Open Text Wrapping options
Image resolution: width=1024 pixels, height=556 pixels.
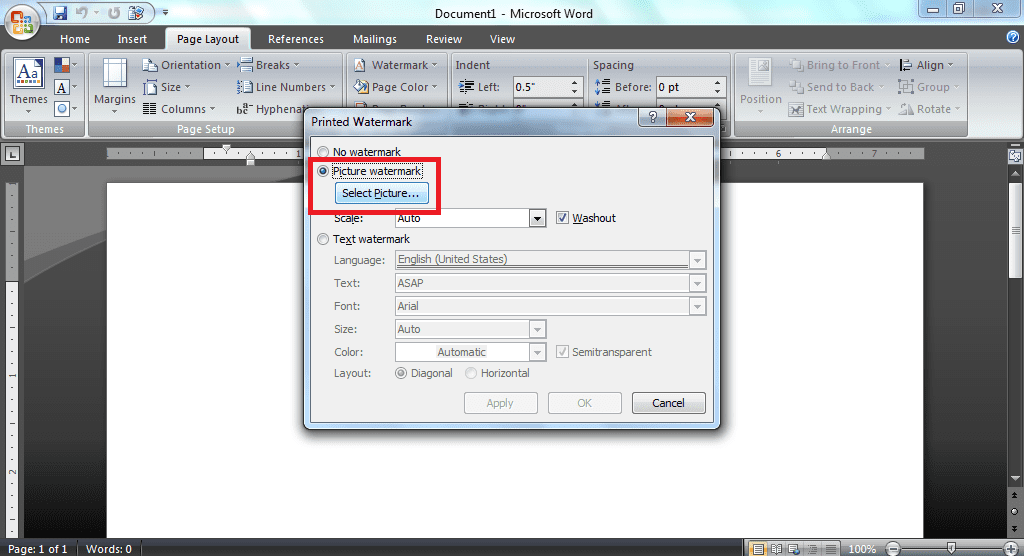[840, 108]
